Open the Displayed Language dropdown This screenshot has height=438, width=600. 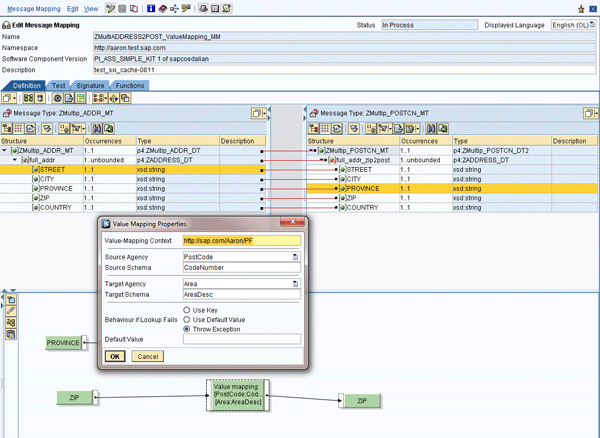pos(593,24)
